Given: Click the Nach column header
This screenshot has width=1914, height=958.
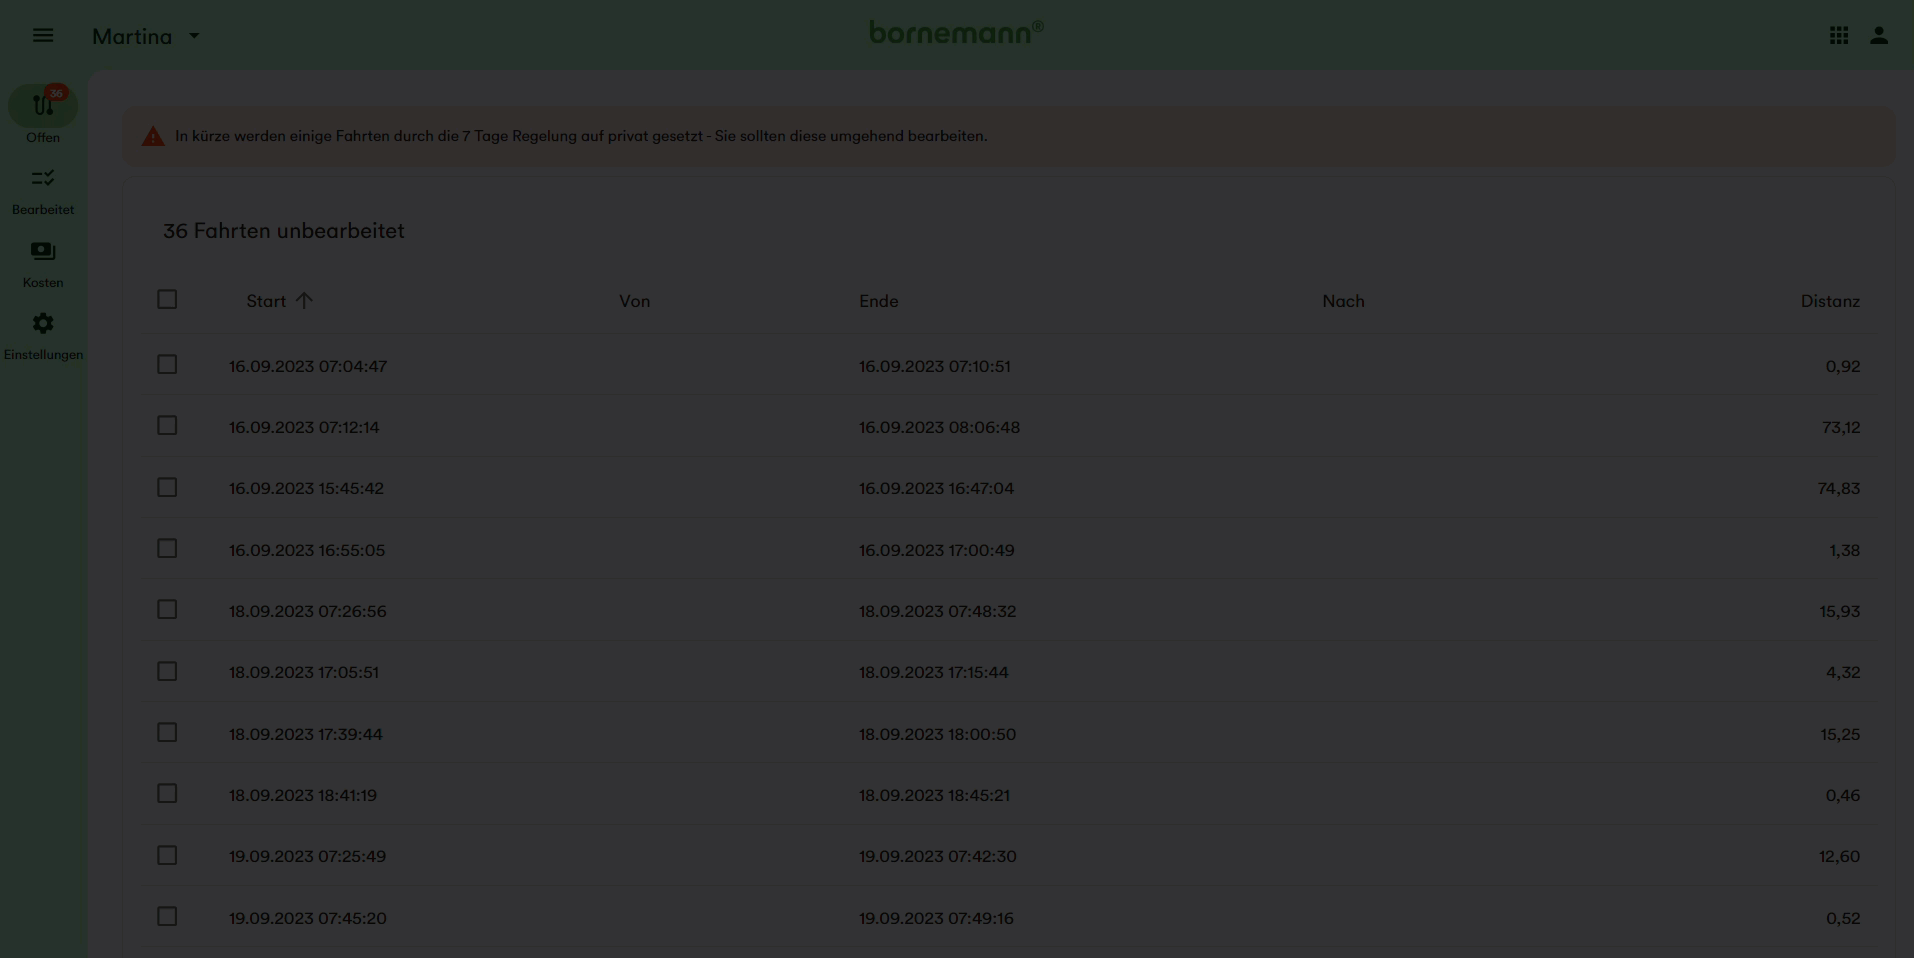Looking at the screenshot, I should [1342, 301].
